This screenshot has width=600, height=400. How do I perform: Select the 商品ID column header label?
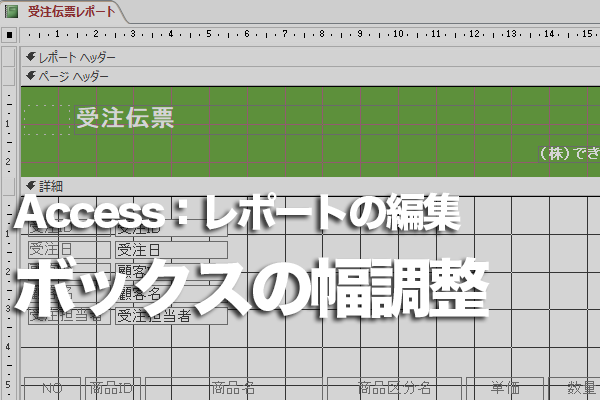point(112,389)
